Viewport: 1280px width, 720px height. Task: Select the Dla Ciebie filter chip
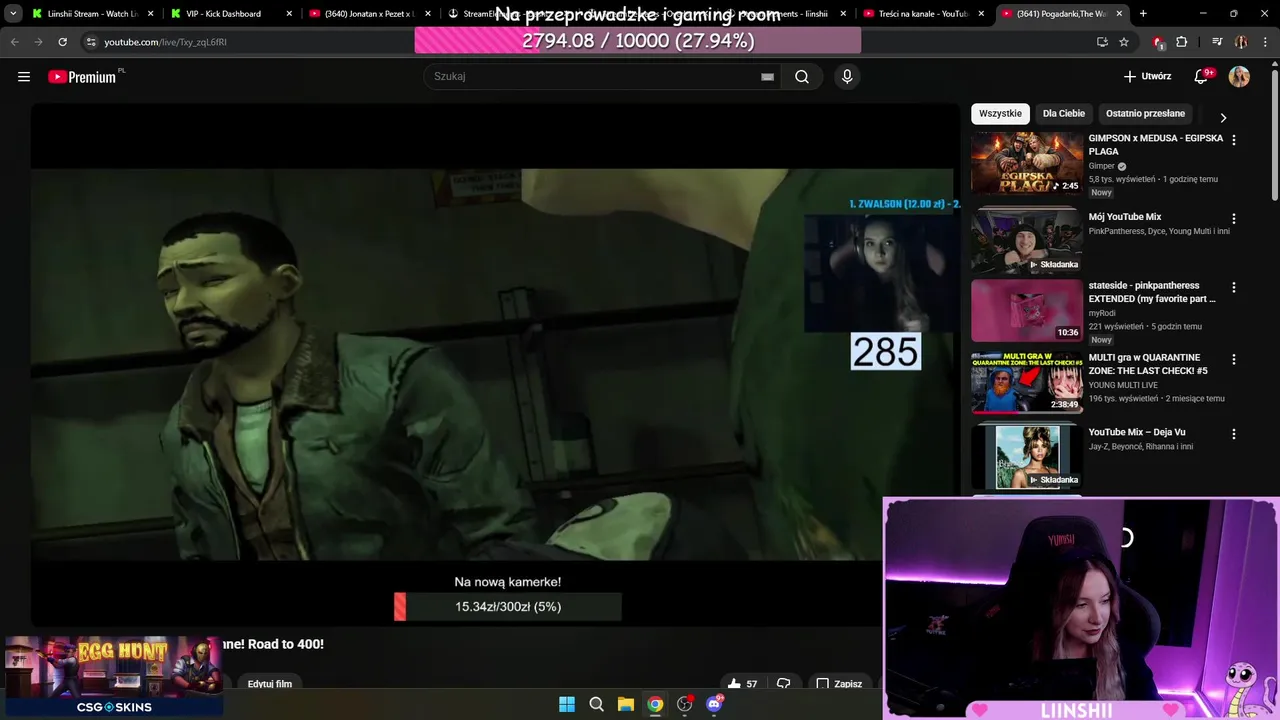(x=1064, y=114)
